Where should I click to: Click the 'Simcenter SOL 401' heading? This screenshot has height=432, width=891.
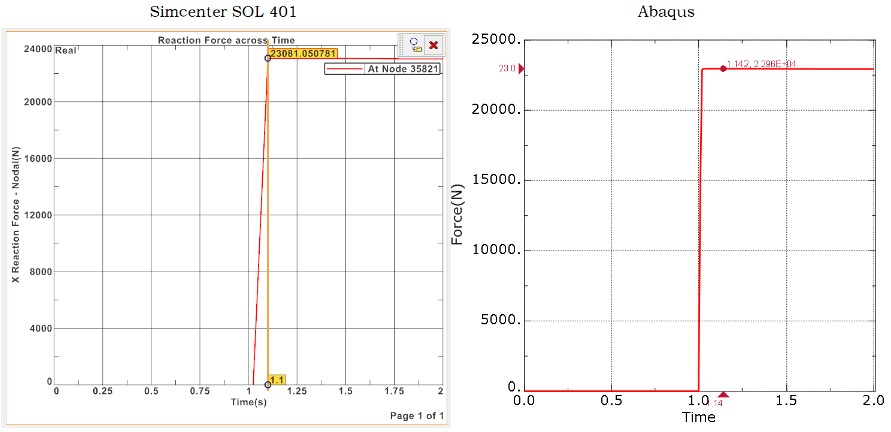click(x=223, y=12)
